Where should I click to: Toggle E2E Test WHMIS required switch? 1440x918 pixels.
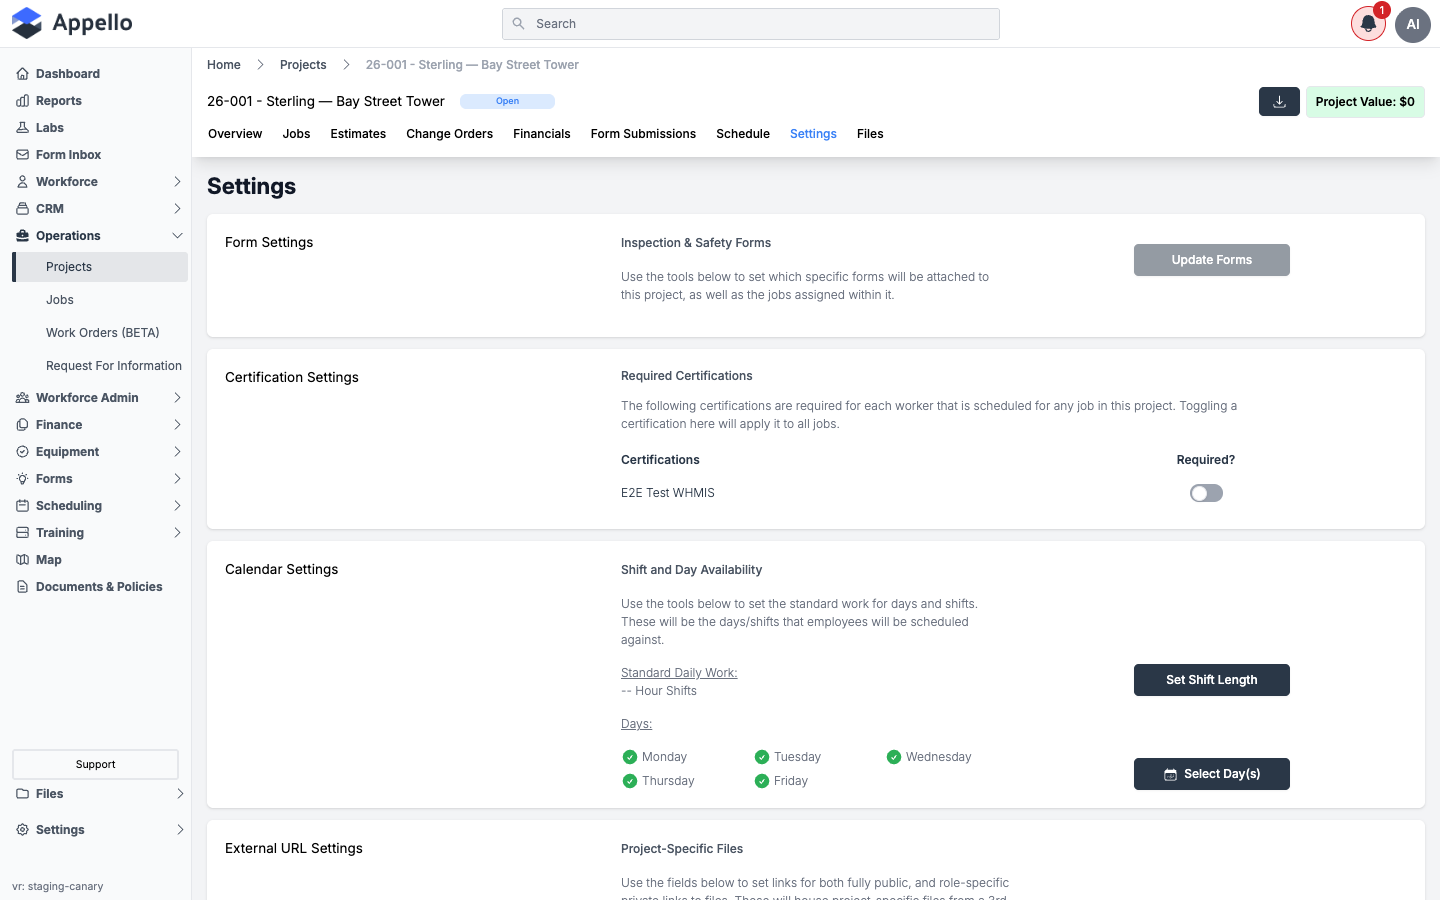tap(1206, 493)
